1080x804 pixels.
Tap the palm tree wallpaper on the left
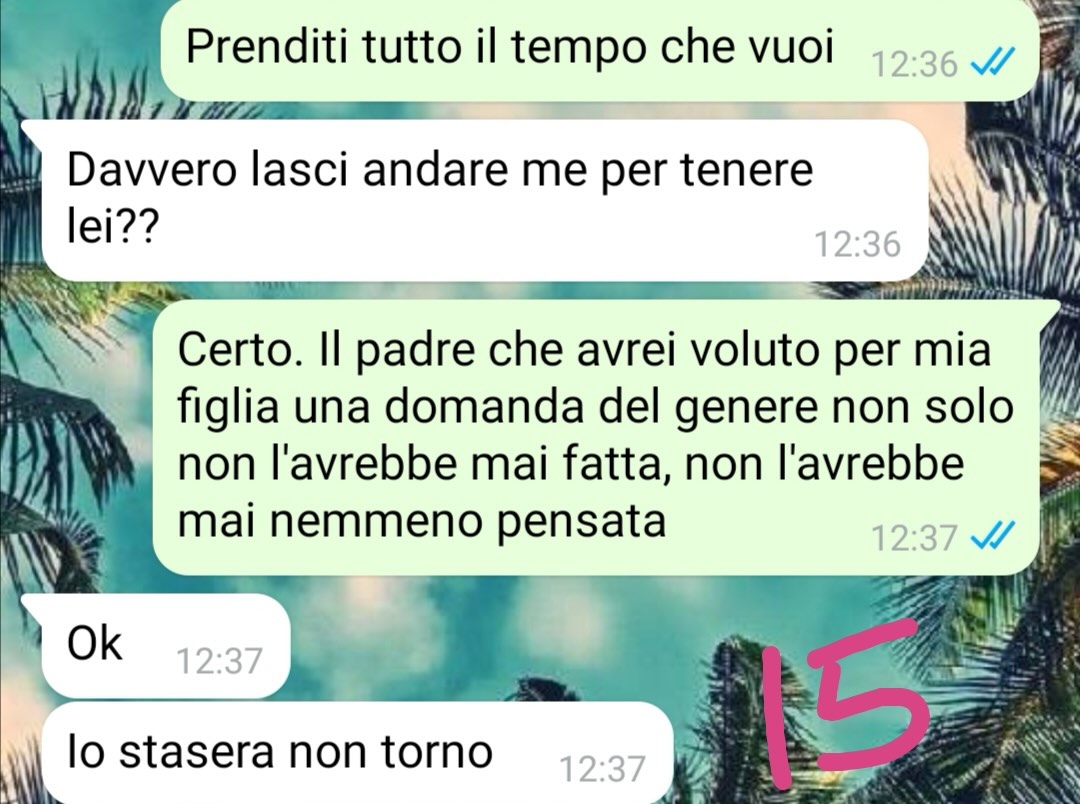[x=69, y=448]
